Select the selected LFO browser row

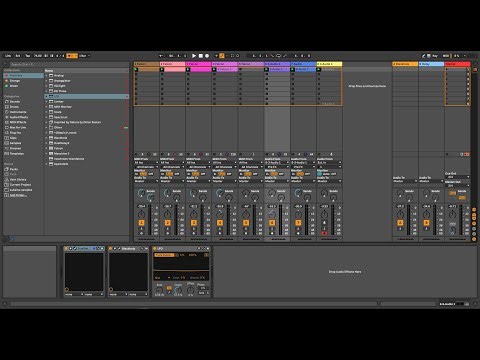[87, 96]
